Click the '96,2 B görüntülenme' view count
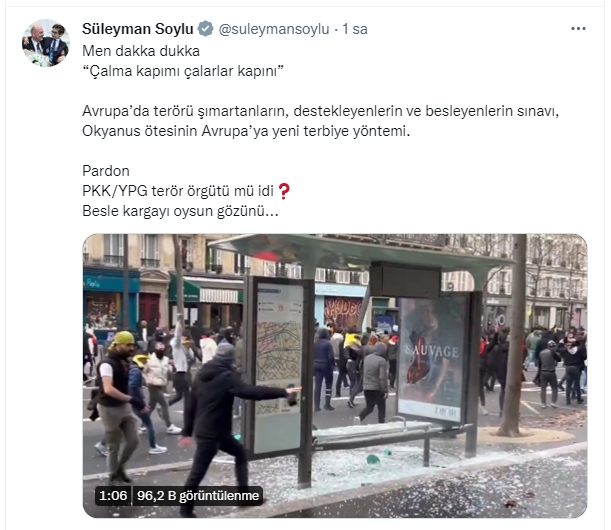 pos(198,496)
